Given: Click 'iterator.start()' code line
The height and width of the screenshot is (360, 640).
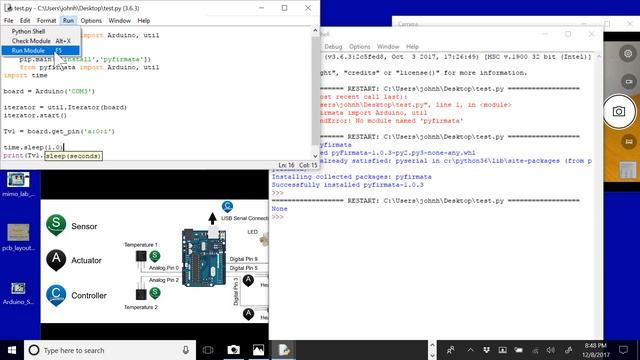Looking at the screenshot, I should (x=35, y=116).
